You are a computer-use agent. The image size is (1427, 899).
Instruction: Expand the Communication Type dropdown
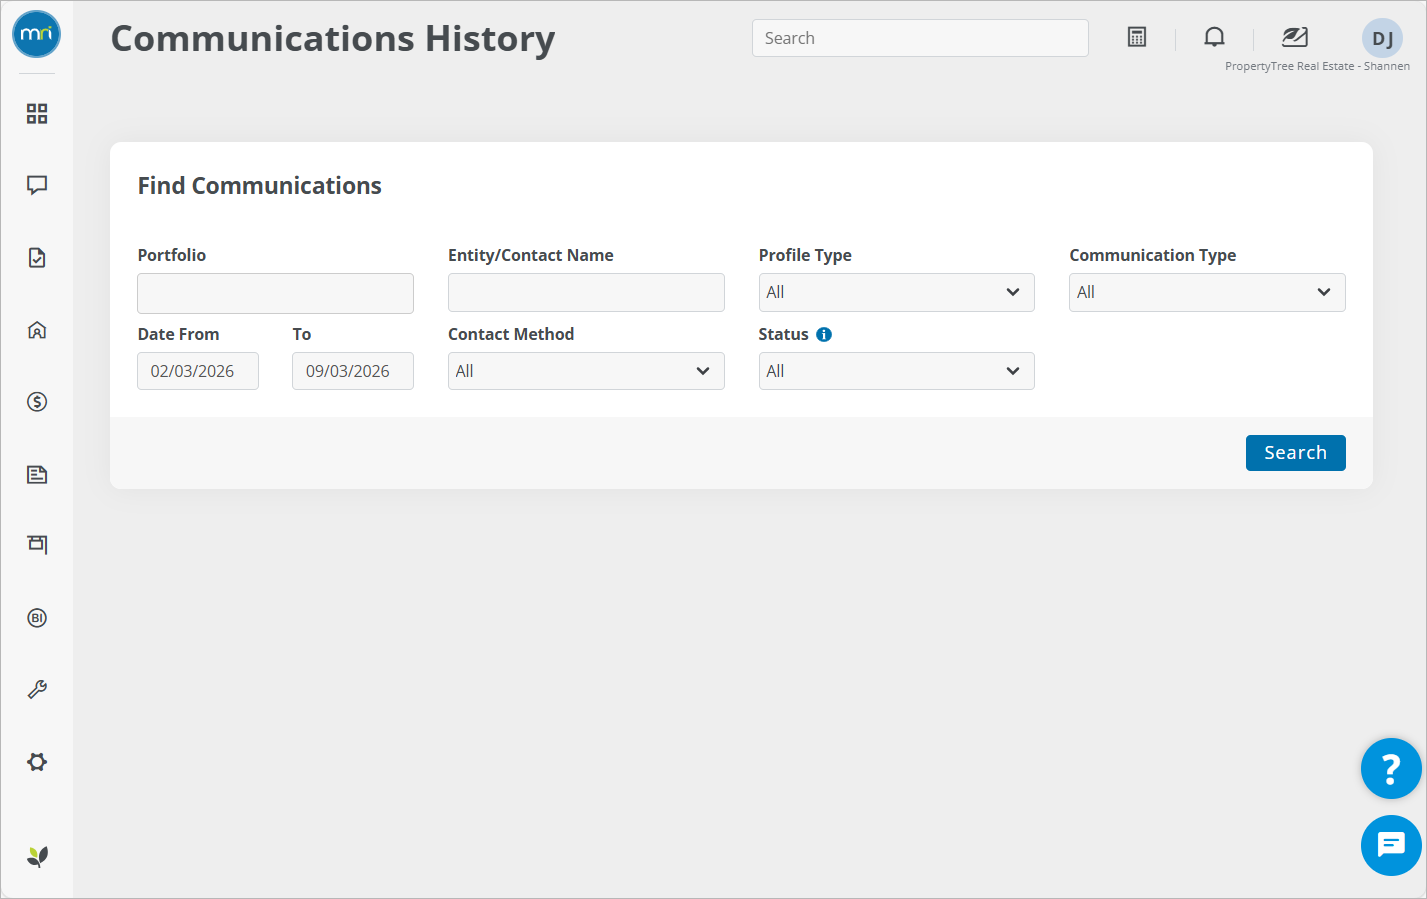pyautogui.click(x=1207, y=292)
